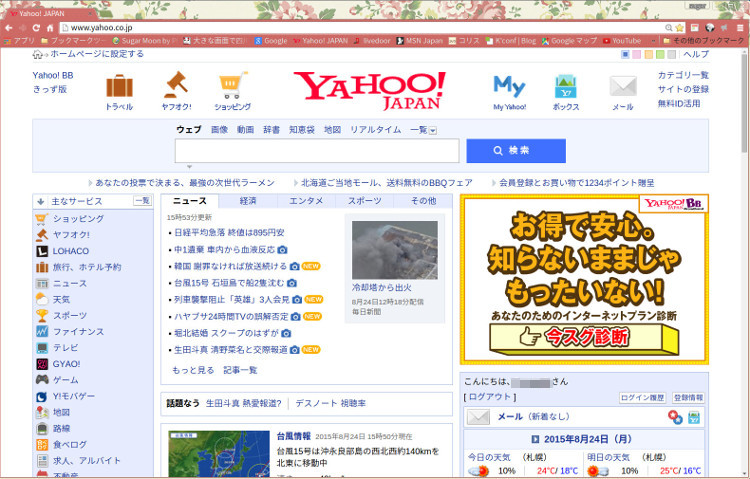This screenshot has width=750, height=479.
Task: Click the browser address bar
Action: pos(364,28)
